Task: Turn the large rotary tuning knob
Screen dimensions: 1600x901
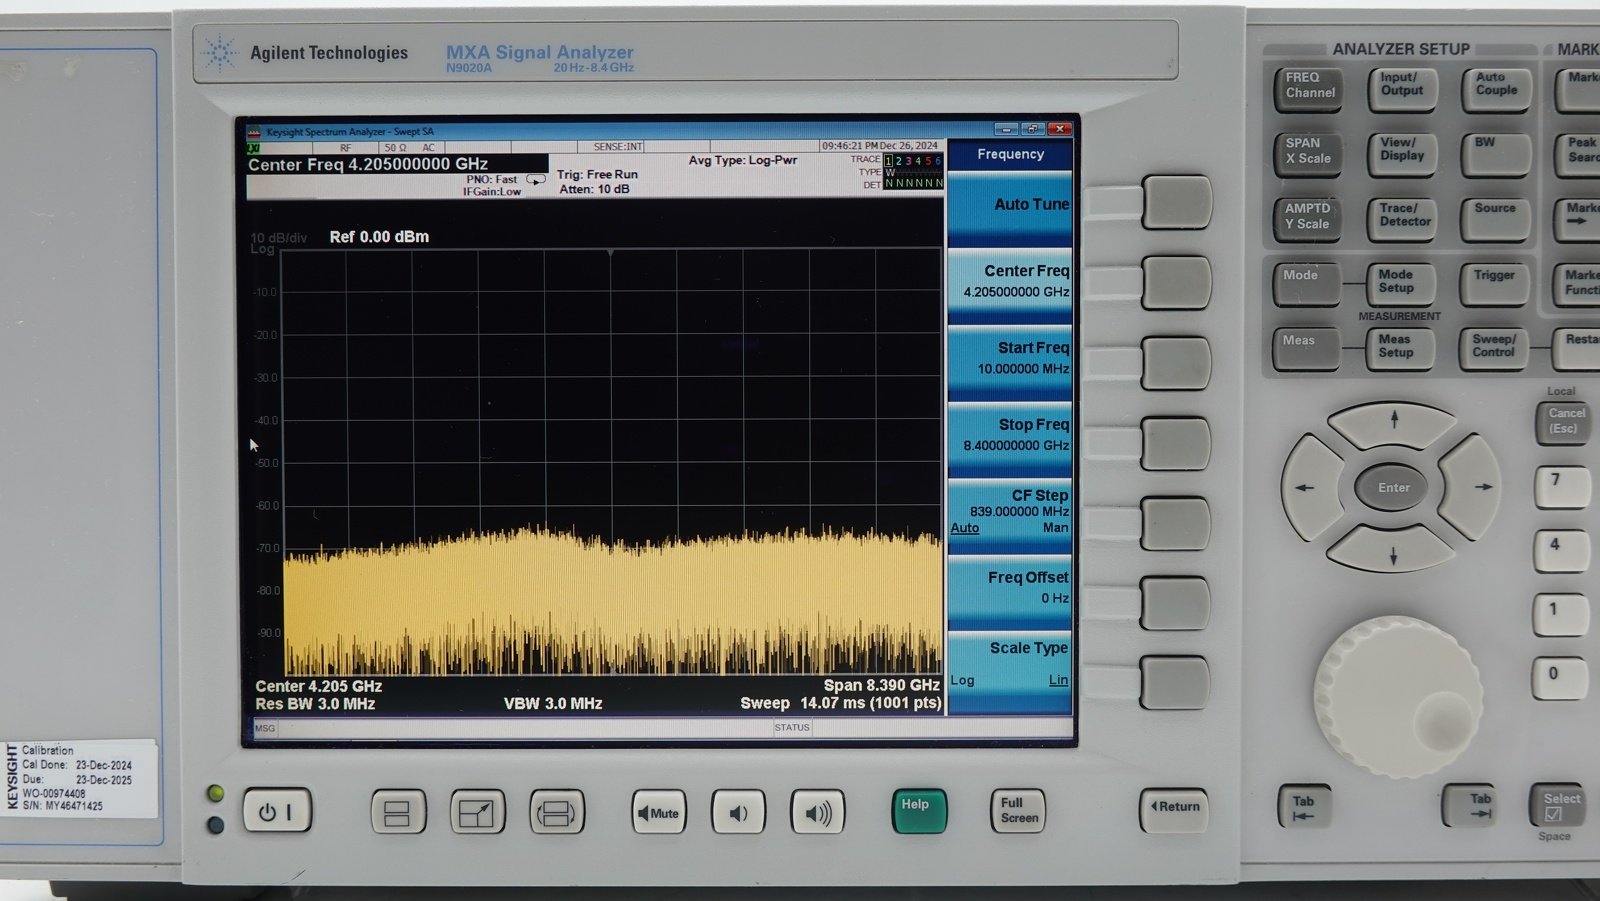Action: [x=1397, y=697]
